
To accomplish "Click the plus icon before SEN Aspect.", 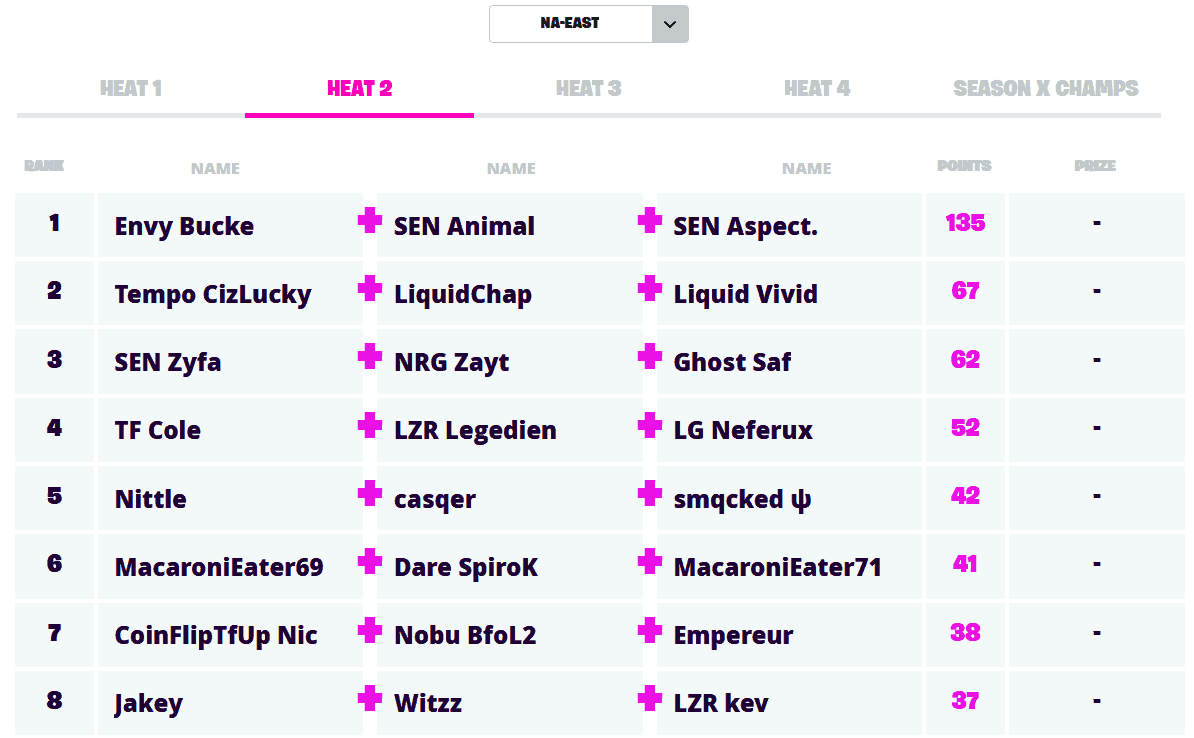I will point(650,221).
